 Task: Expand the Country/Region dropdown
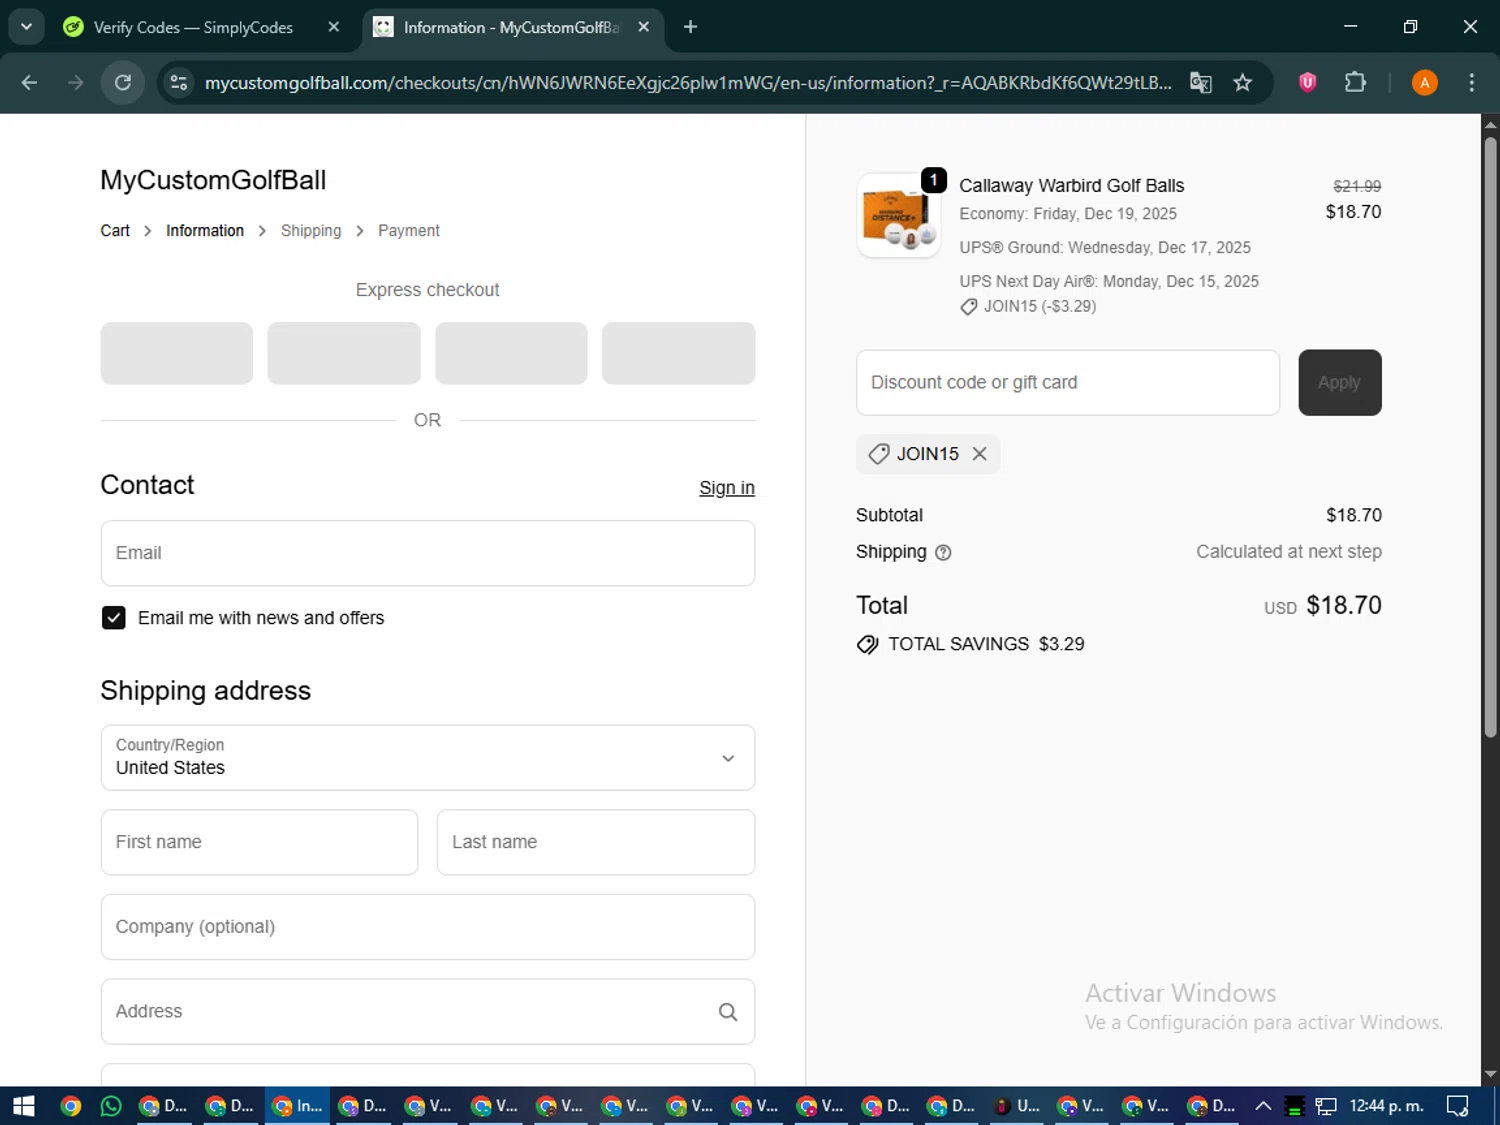coord(428,758)
